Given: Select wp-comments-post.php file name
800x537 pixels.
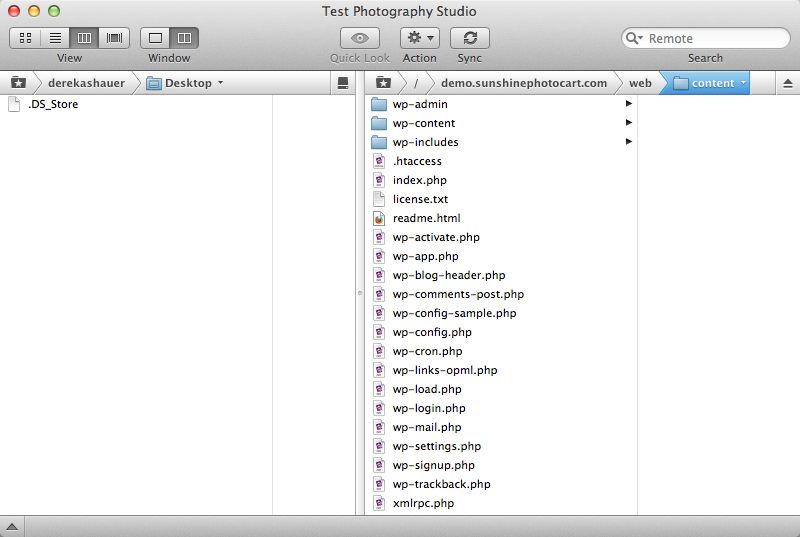Looking at the screenshot, I should coord(458,294).
